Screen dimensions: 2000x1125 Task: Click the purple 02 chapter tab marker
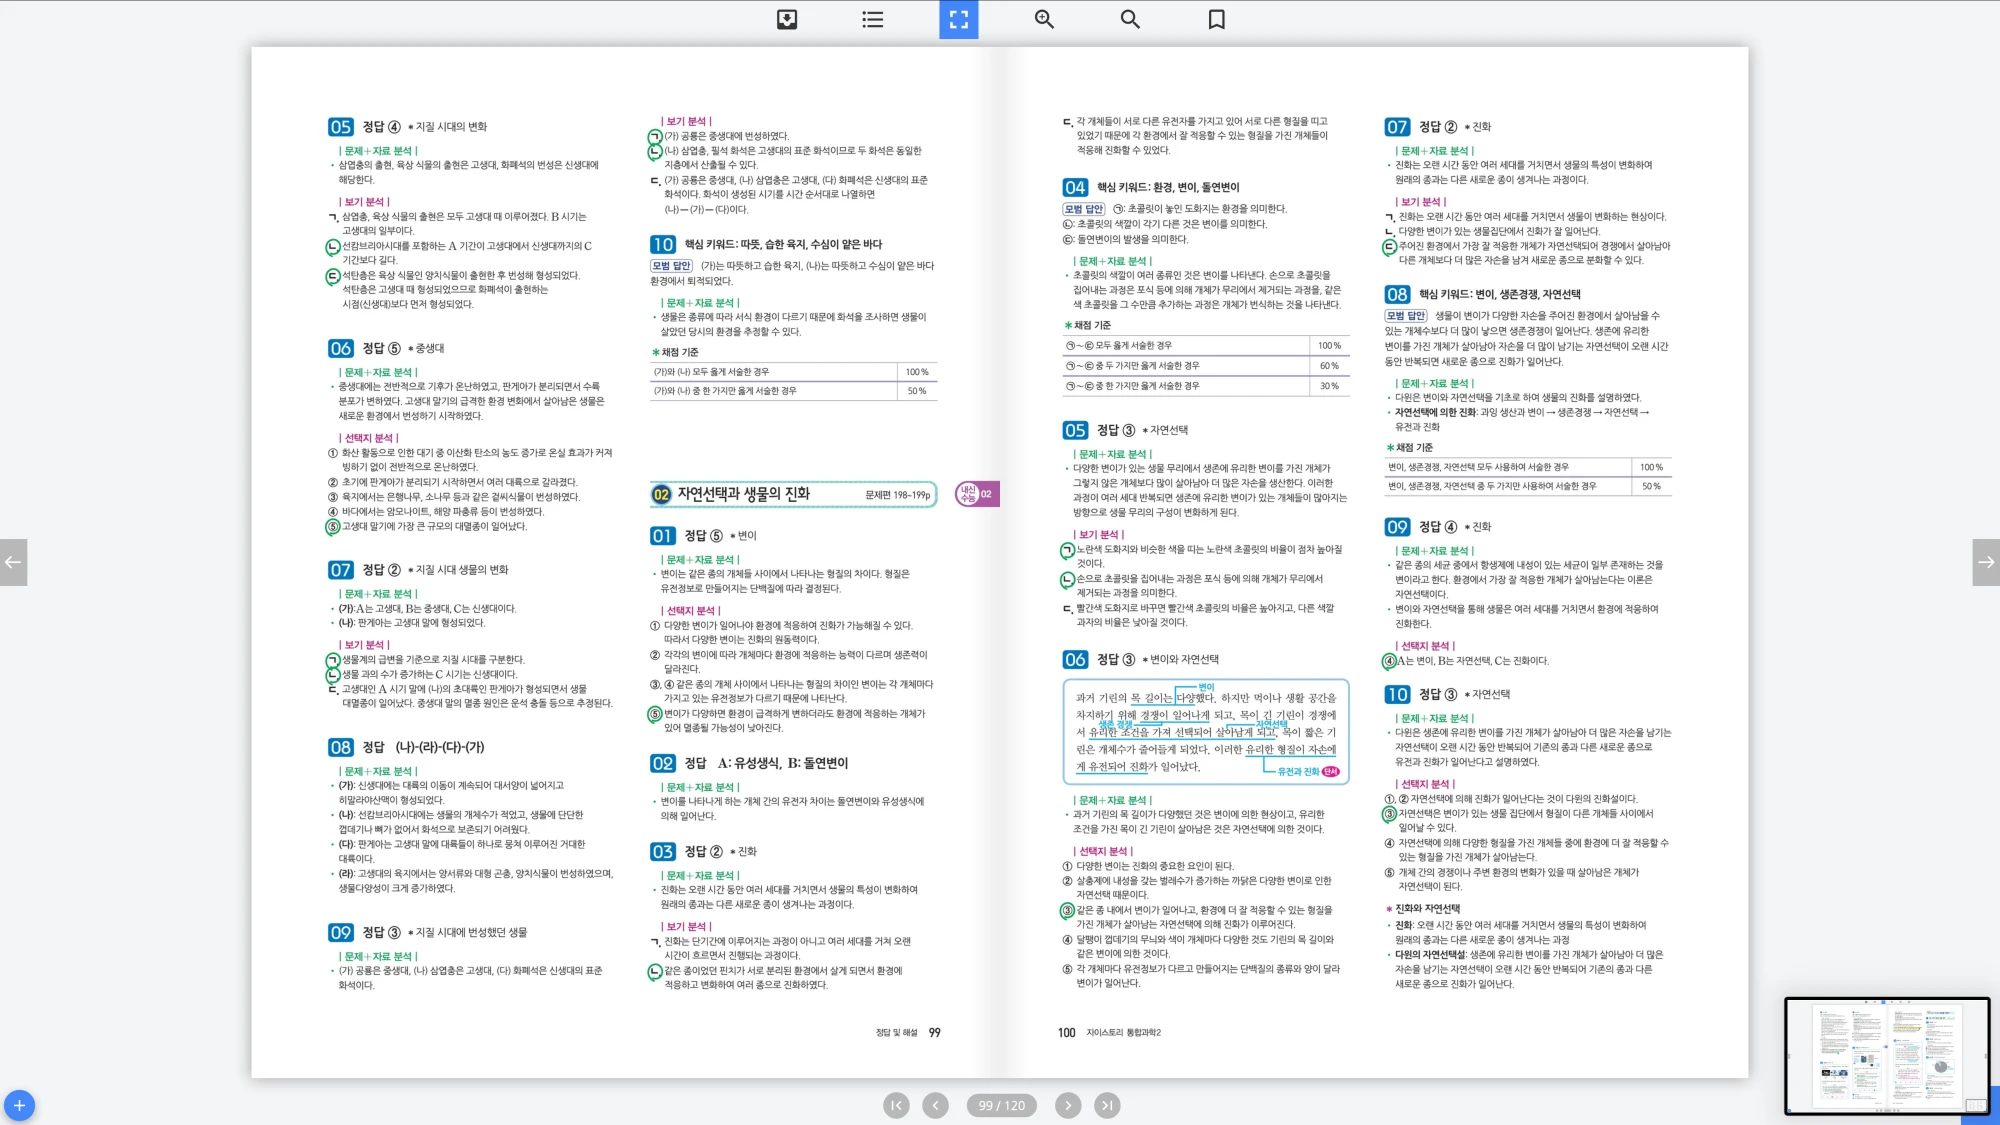click(x=977, y=494)
